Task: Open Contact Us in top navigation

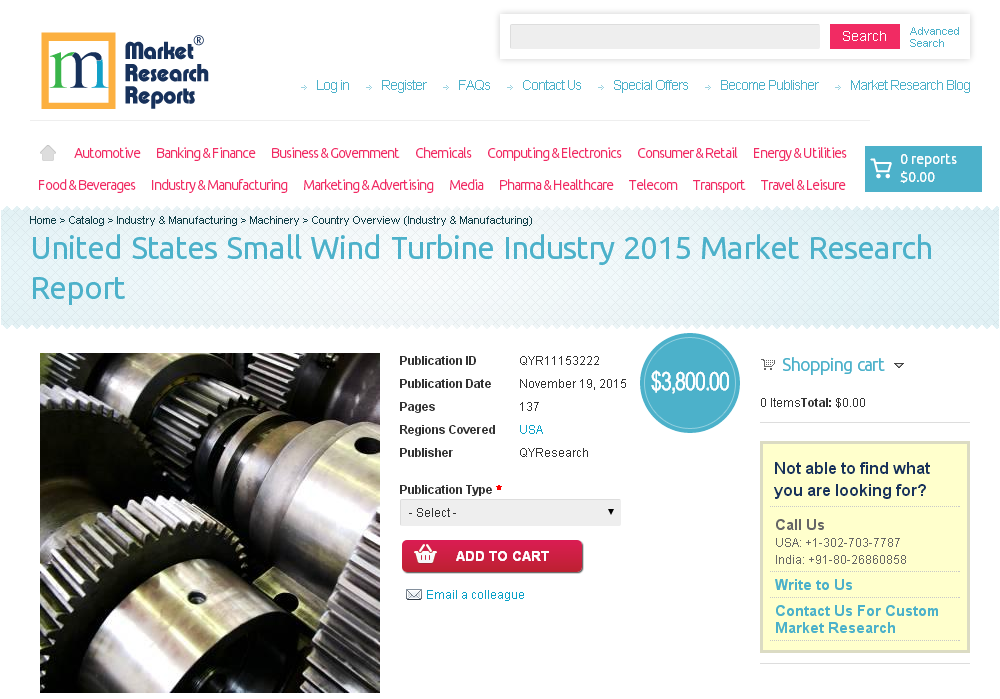Action: point(552,85)
